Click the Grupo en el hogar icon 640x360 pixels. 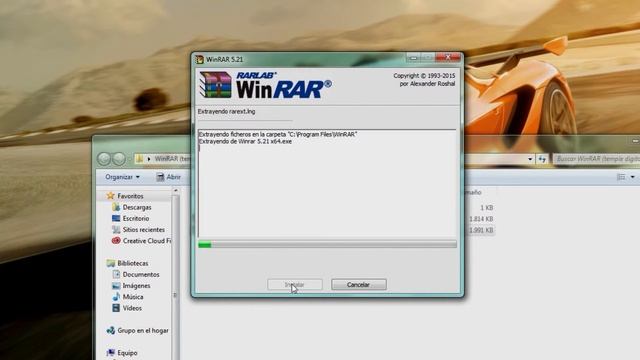pyautogui.click(x=111, y=331)
